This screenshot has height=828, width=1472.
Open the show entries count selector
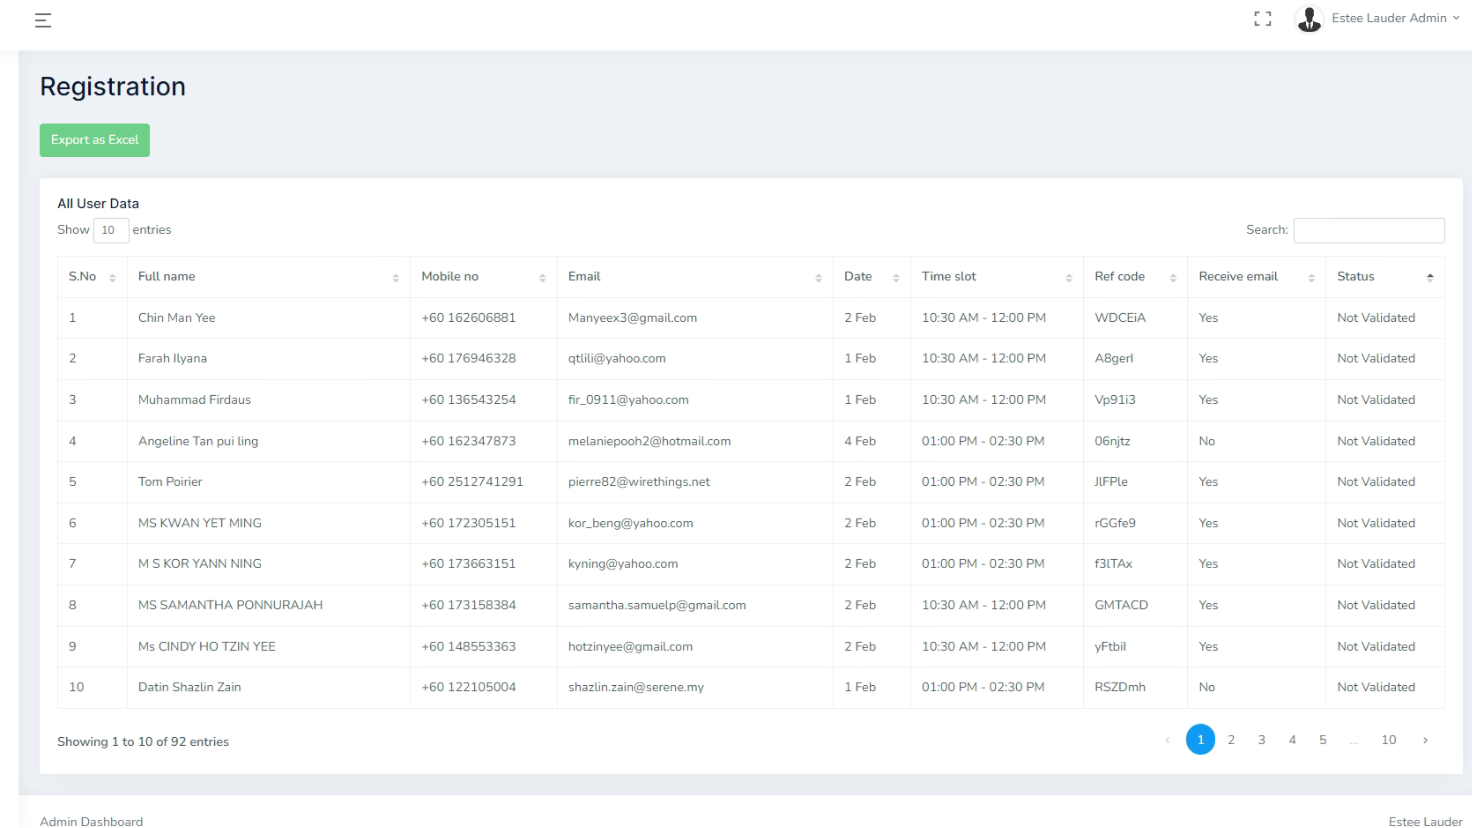click(x=111, y=230)
